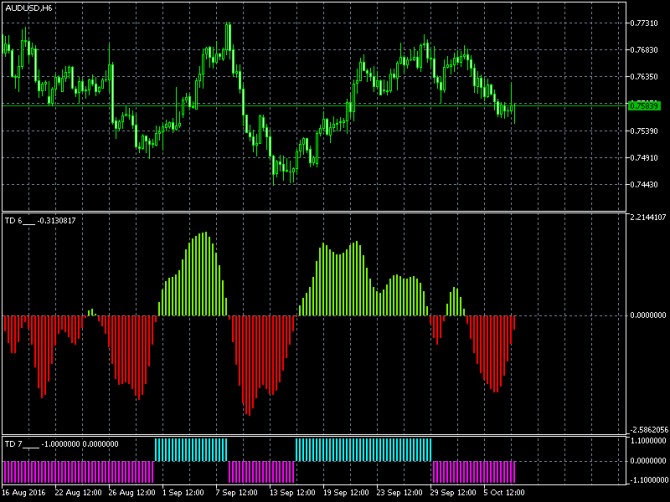Select the 1.1000000 scale value in TD 7
670x502 pixels.
coord(648,440)
